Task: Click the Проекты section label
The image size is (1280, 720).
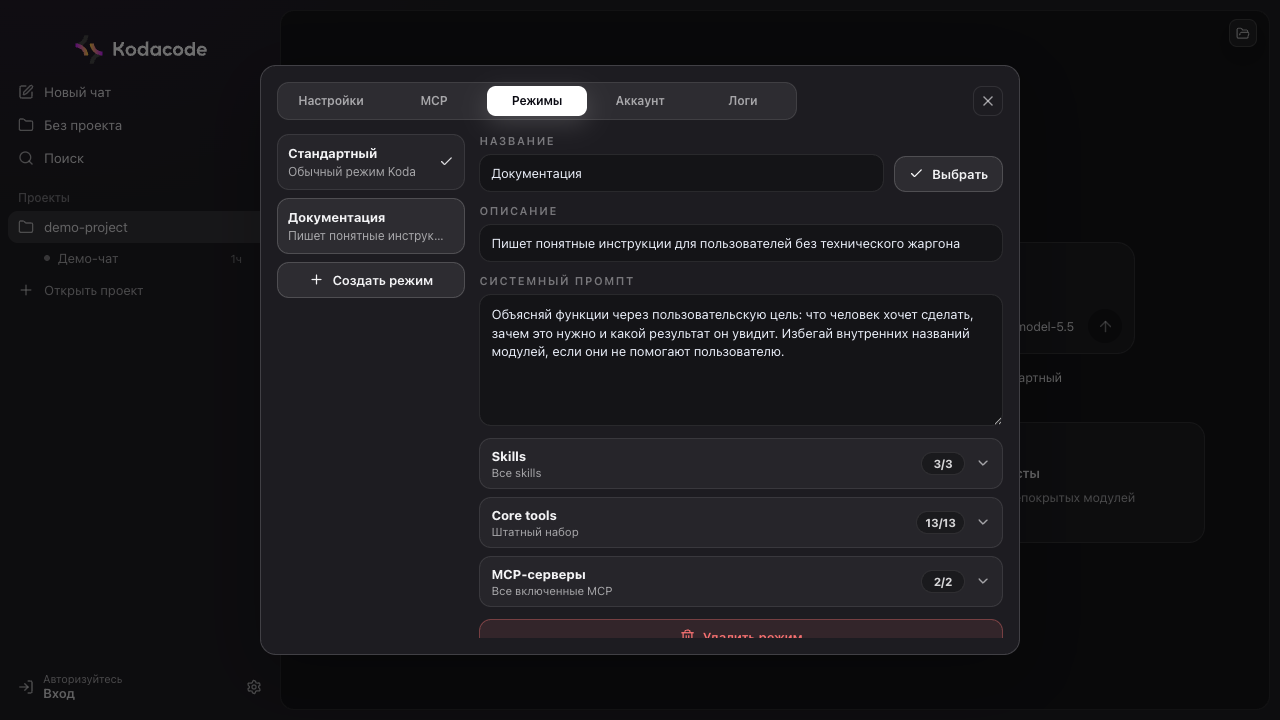Action: tap(44, 198)
